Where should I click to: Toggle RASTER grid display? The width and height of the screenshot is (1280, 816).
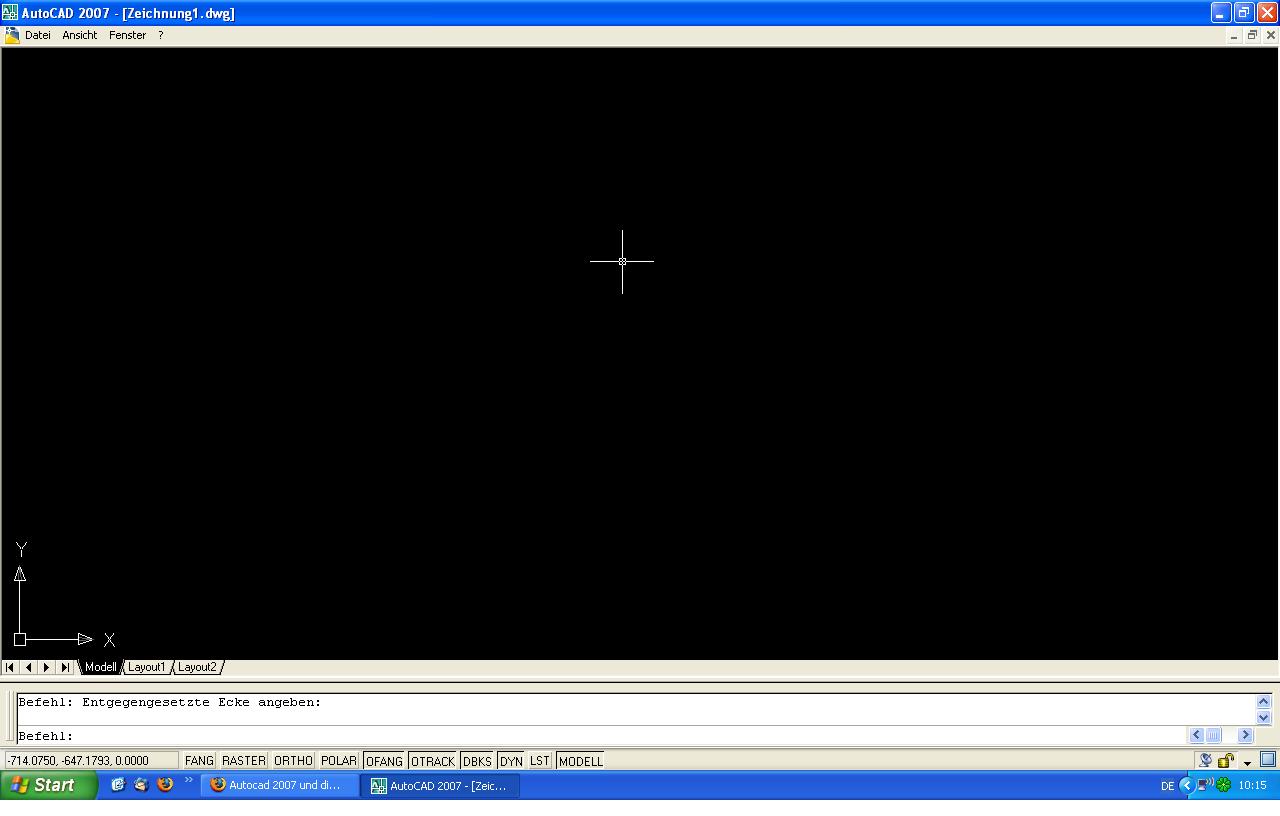(x=244, y=761)
